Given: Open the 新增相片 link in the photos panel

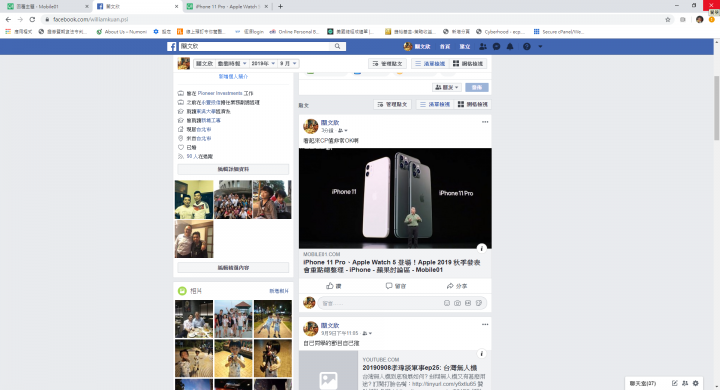Looking at the screenshot, I should 279,291.
